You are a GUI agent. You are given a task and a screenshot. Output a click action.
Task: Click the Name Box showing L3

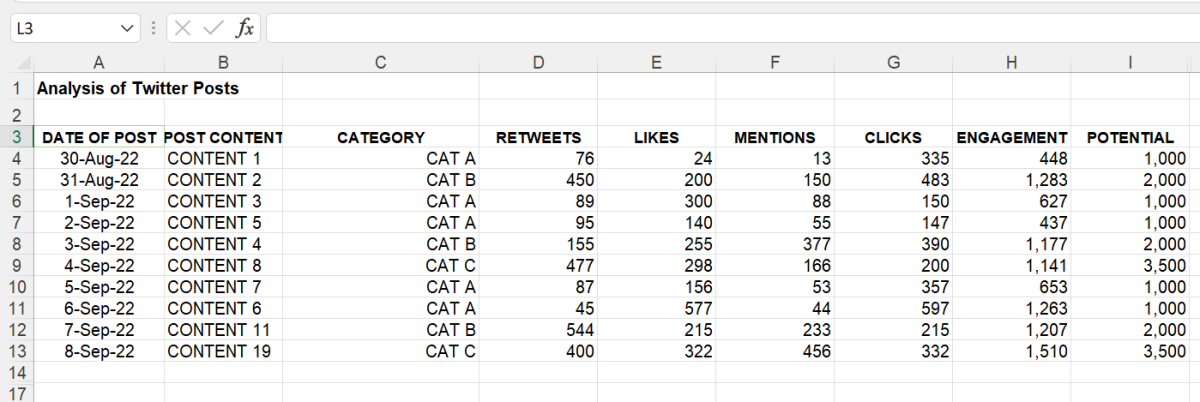tap(62, 29)
